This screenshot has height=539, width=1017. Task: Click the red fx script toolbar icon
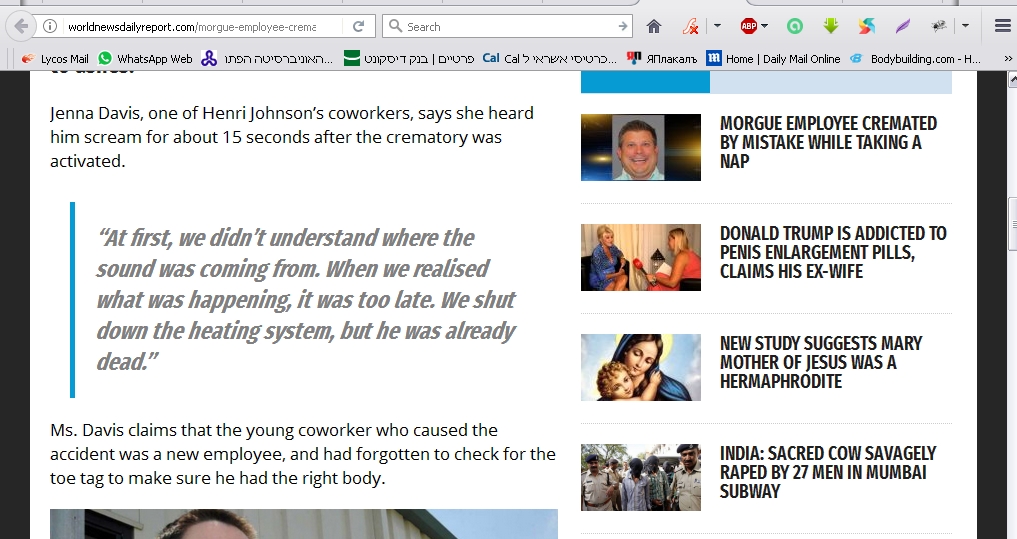click(690, 27)
